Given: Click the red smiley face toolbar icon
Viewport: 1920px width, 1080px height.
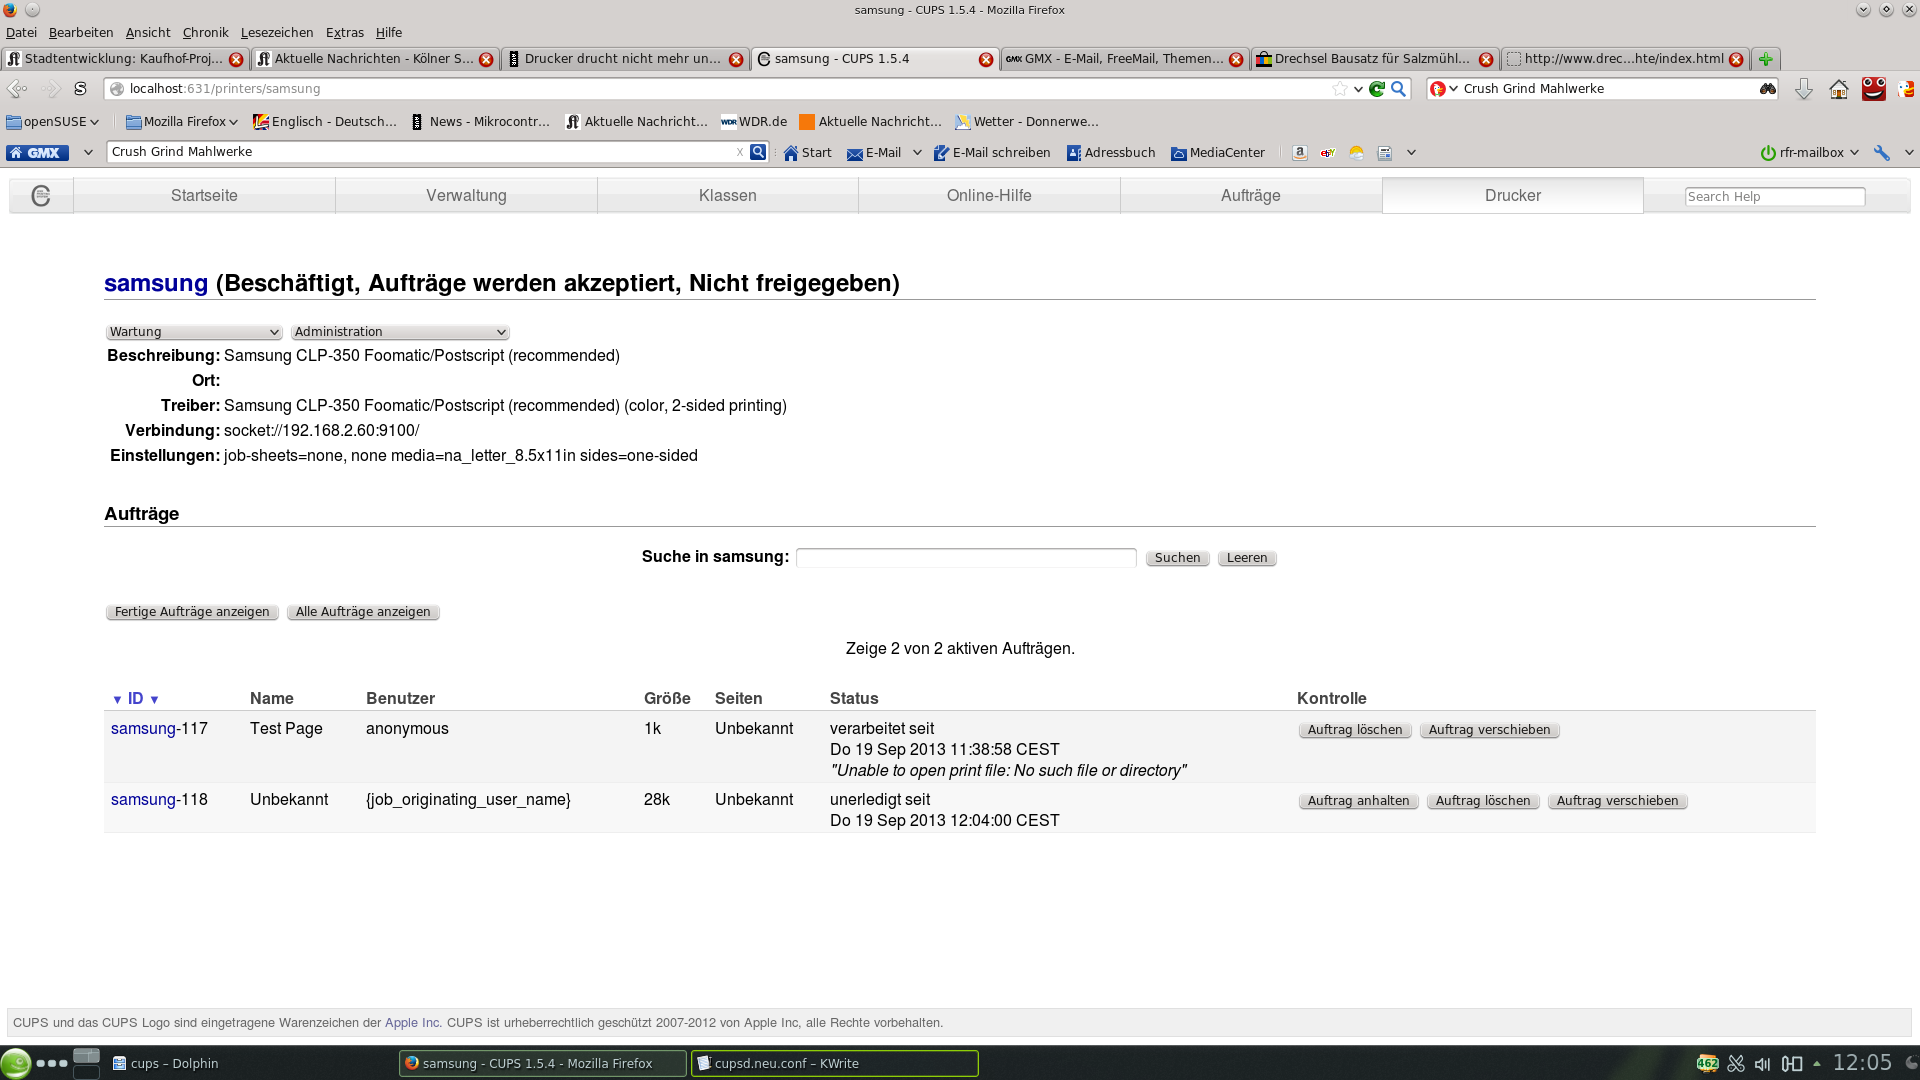Looking at the screenshot, I should [1873, 89].
